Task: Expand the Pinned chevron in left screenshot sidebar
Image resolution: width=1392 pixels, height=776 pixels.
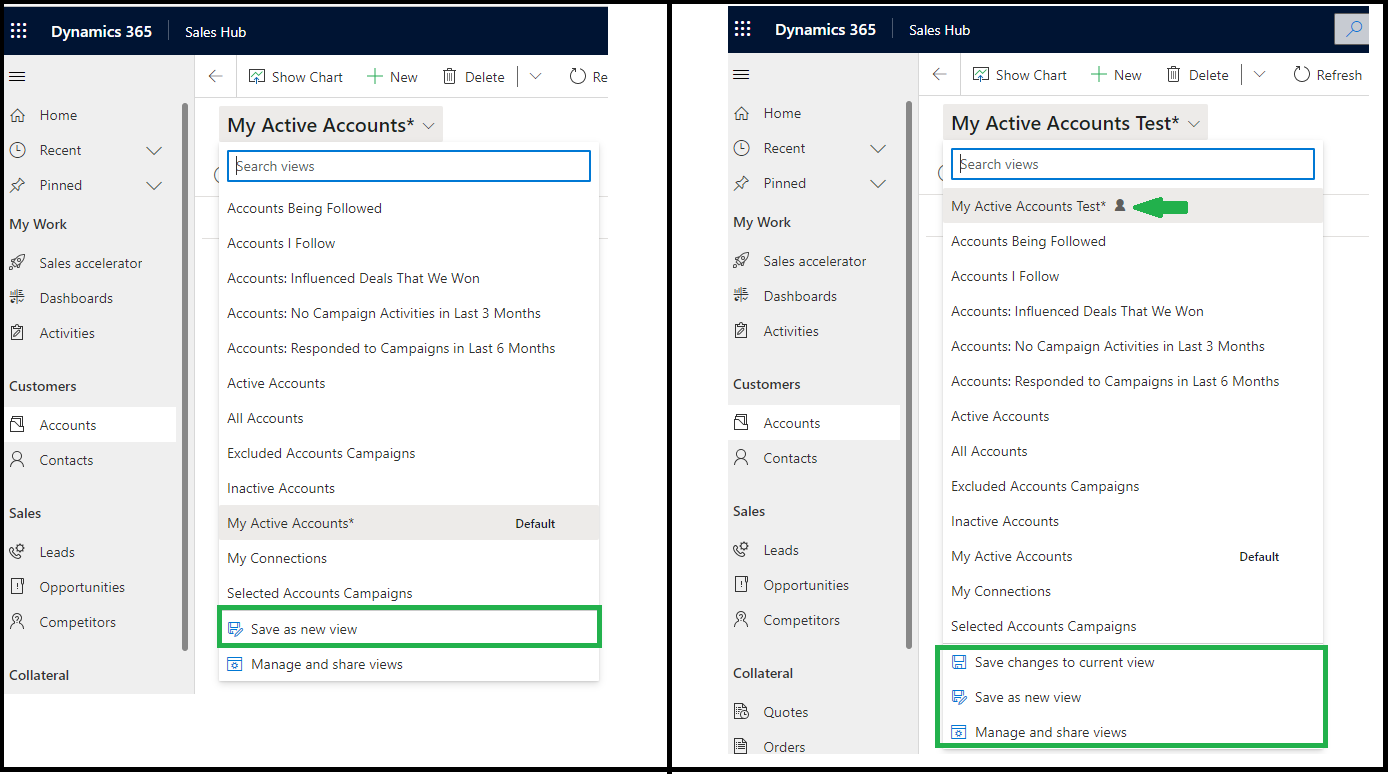Action: pos(154,185)
